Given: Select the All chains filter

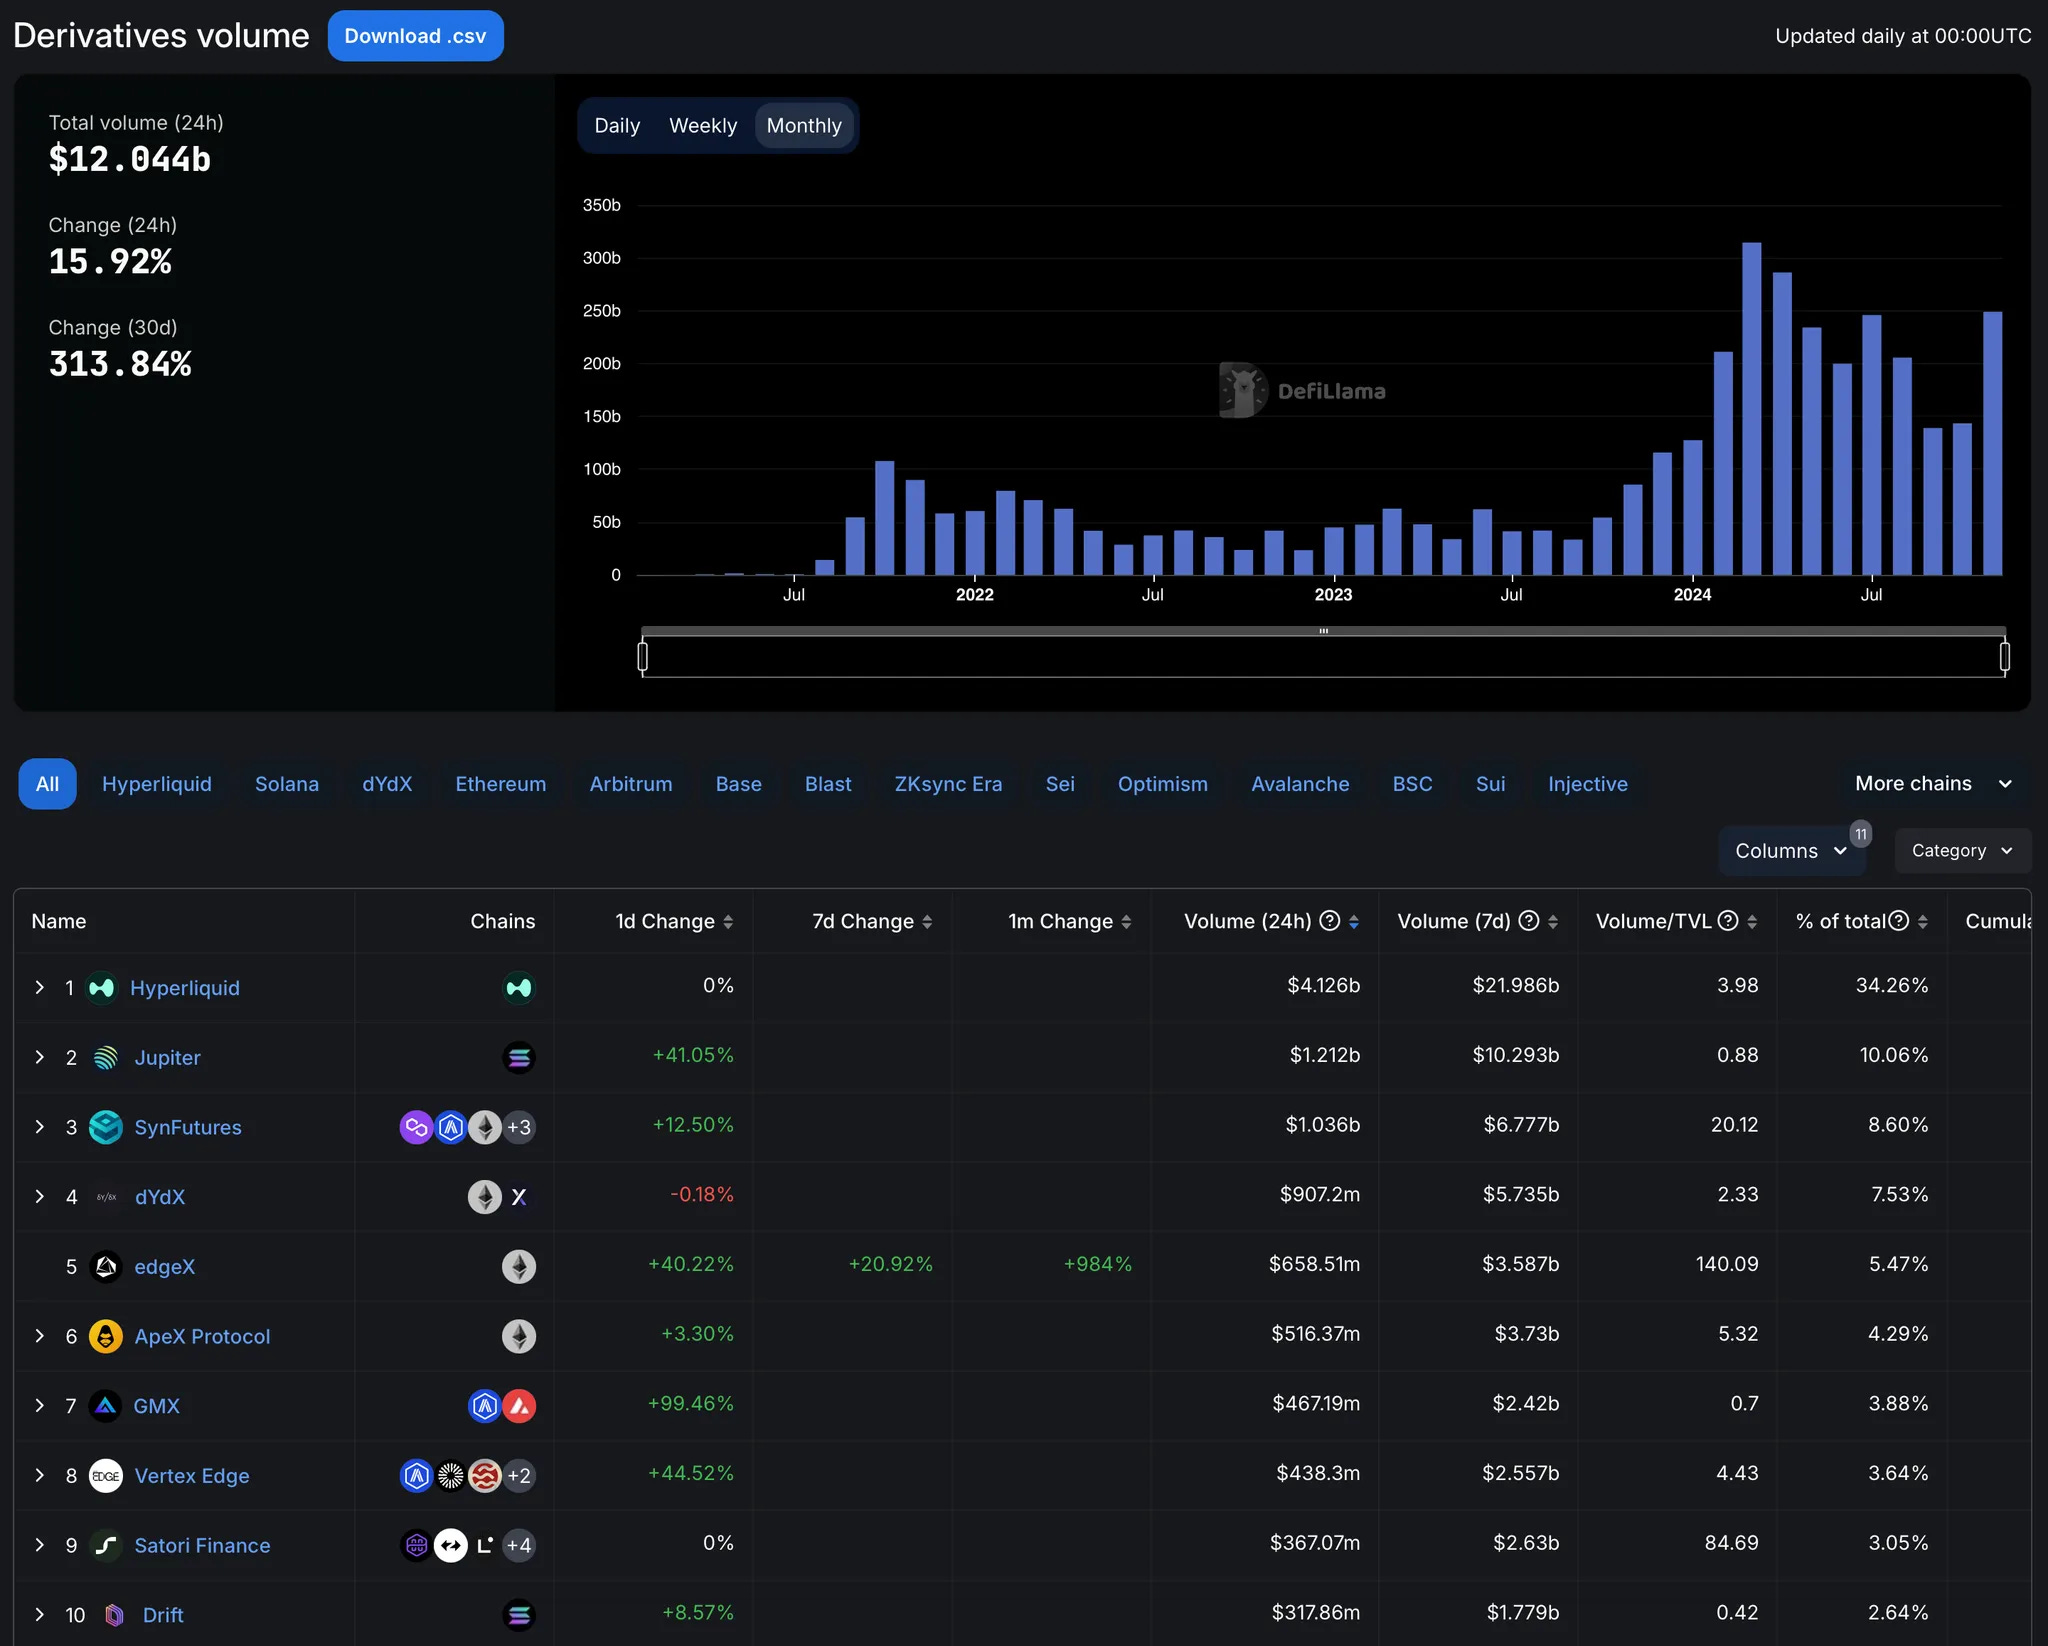Looking at the screenshot, I should [x=47, y=784].
